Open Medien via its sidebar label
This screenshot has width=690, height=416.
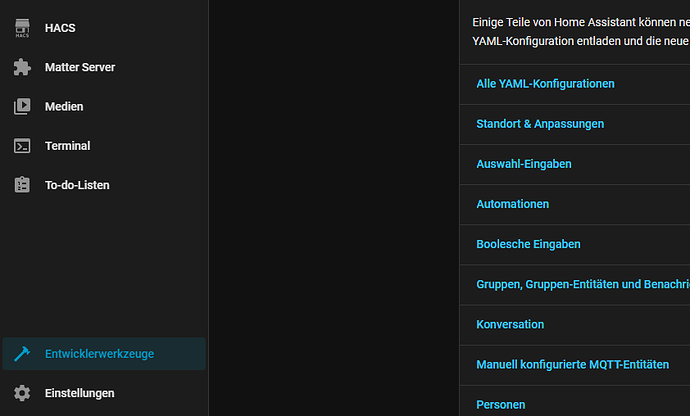64,107
